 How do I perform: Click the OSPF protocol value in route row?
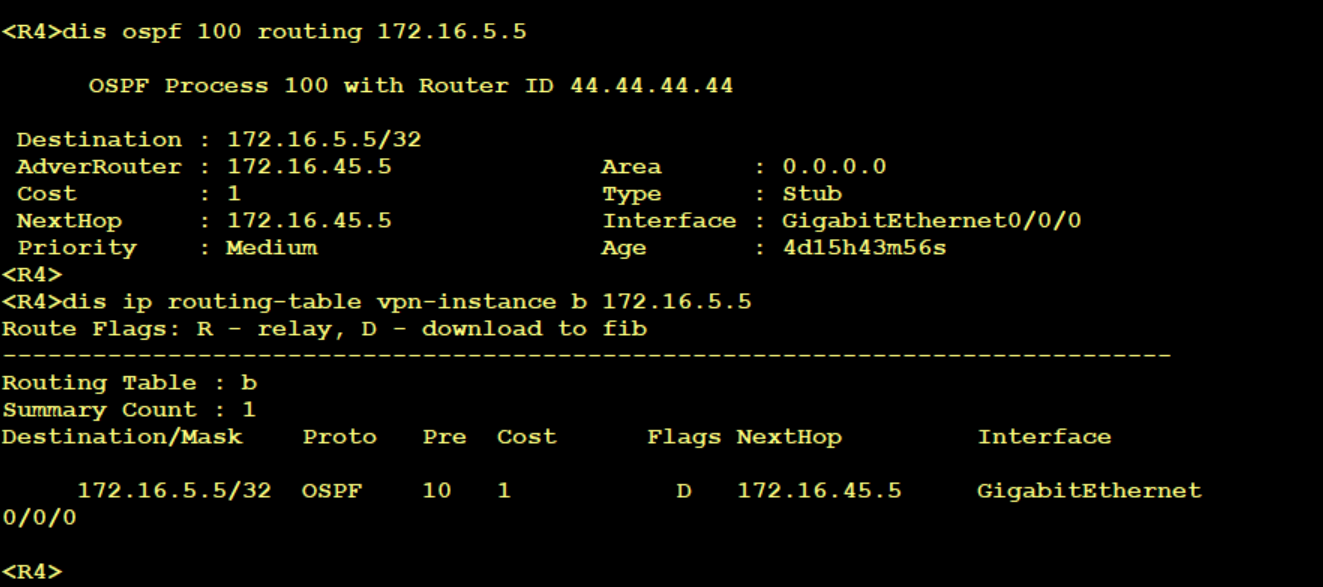tap(332, 491)
